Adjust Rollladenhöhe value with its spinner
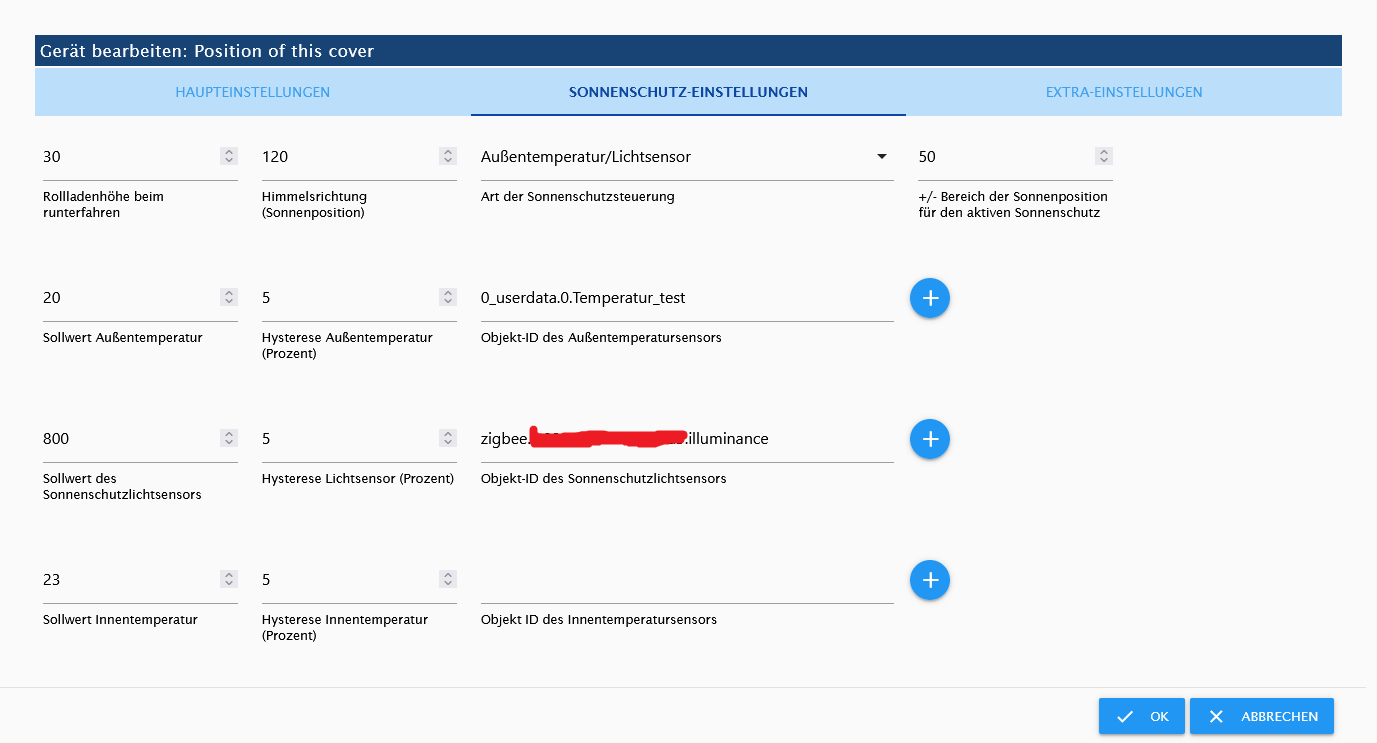Screen dimensions: 1377x743 pos(229,156)
